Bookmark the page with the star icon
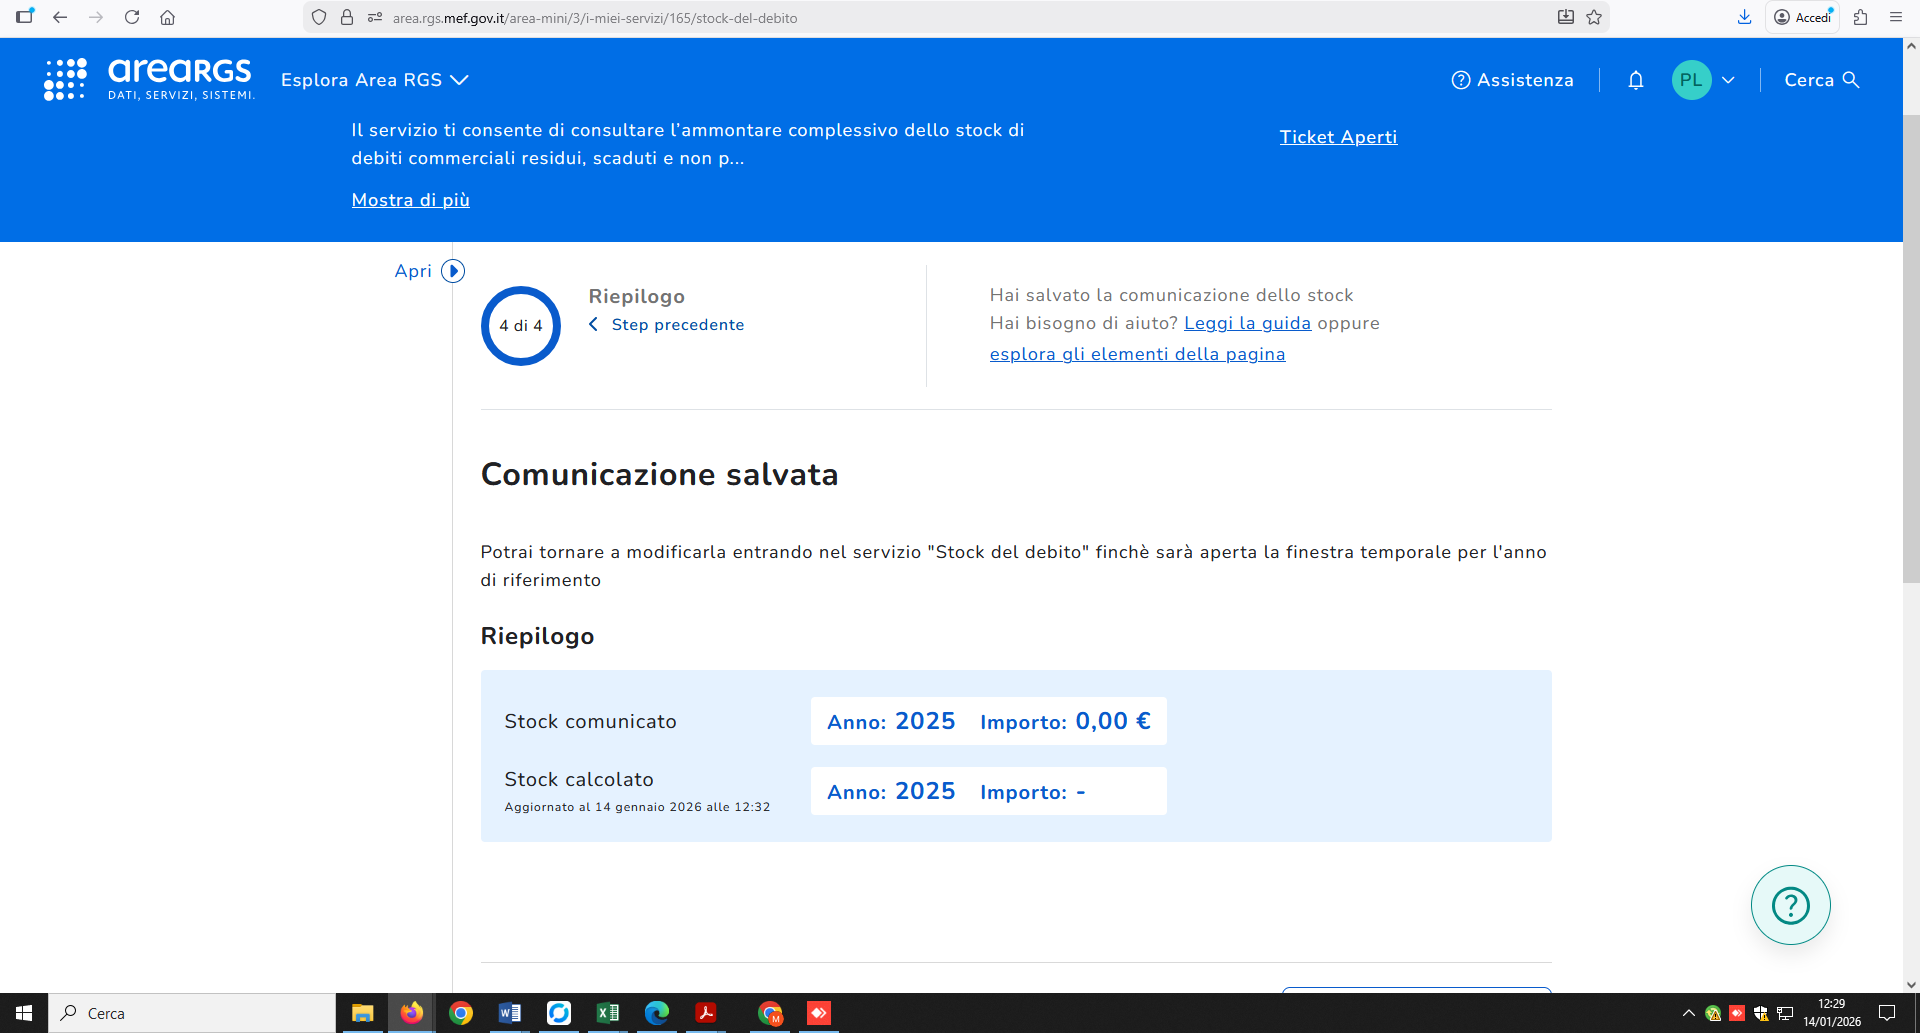Viewport: 1920px width, 1033px height. (1594, 17)
